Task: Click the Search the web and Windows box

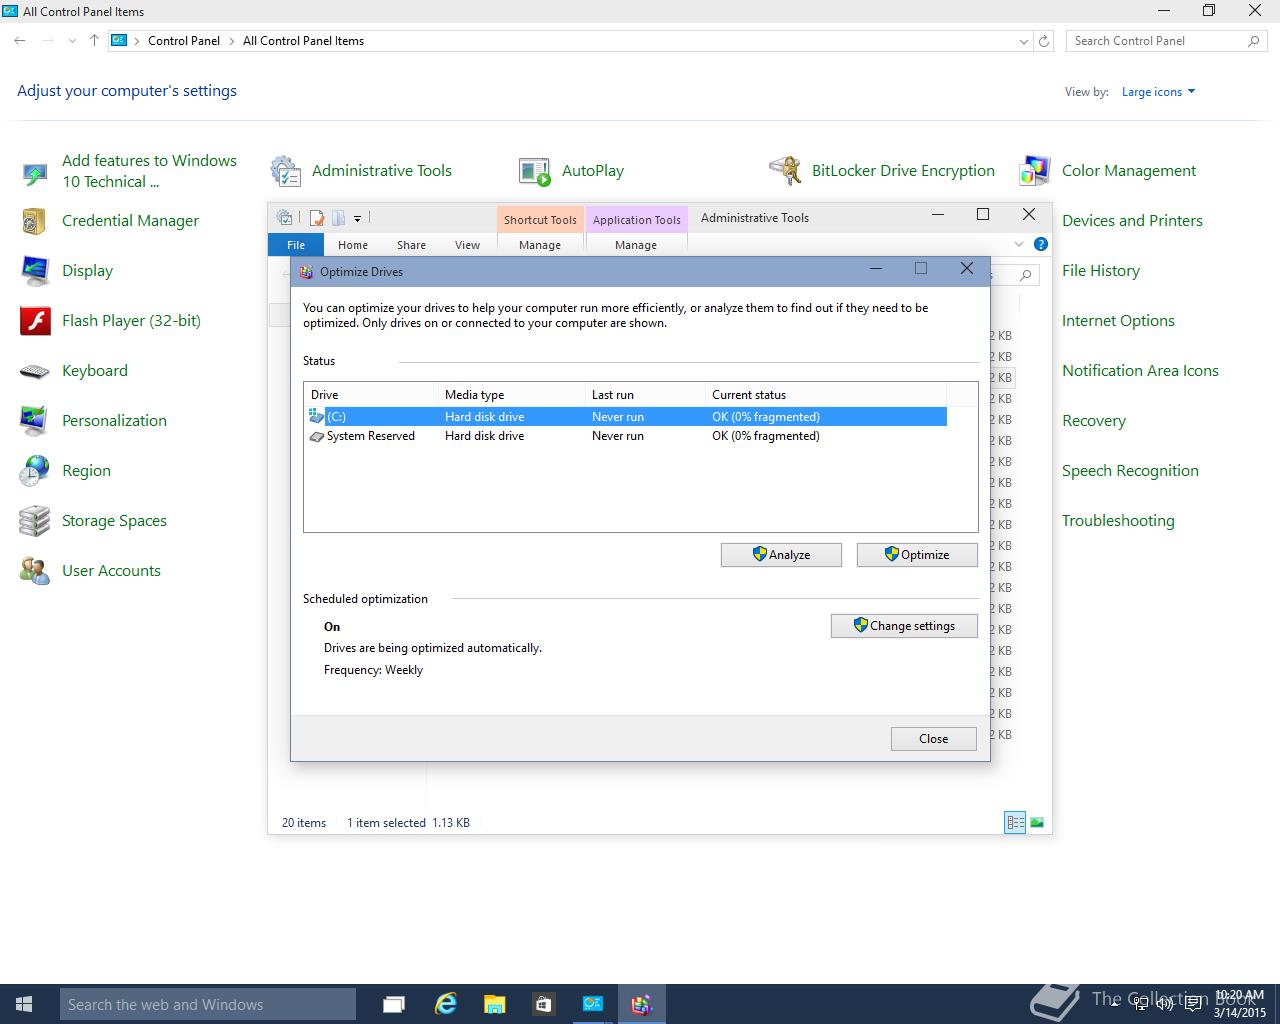Action: [x=208, y=1004]
